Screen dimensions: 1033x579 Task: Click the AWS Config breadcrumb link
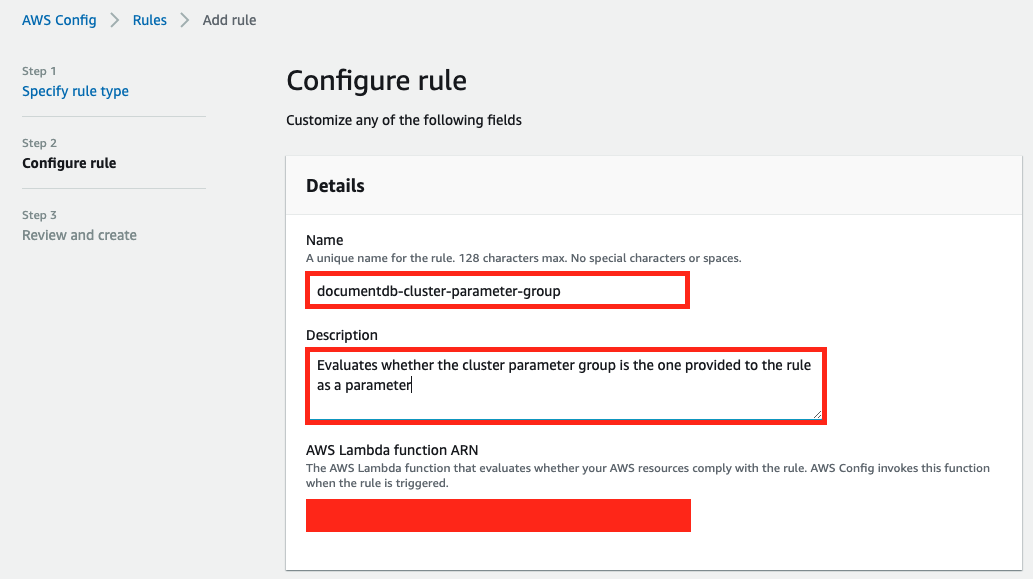(x=59, y=20)
